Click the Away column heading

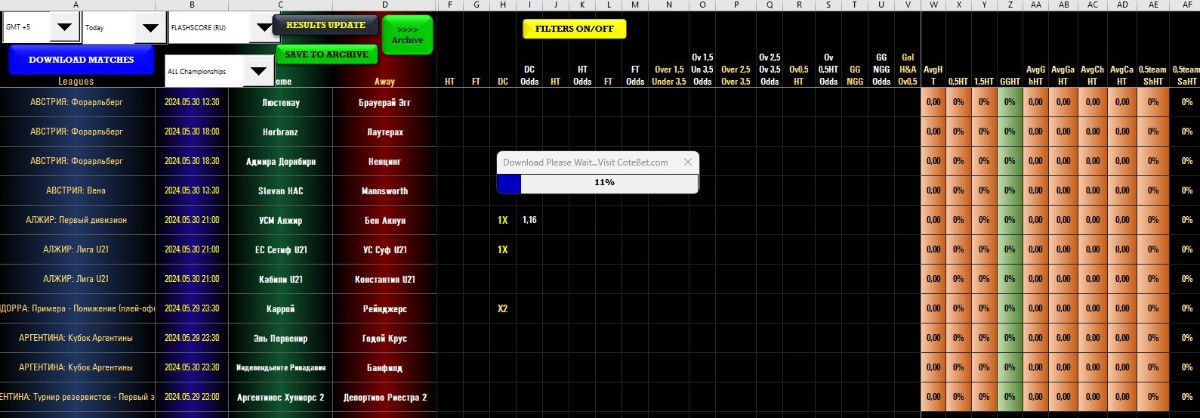(384, 81)
